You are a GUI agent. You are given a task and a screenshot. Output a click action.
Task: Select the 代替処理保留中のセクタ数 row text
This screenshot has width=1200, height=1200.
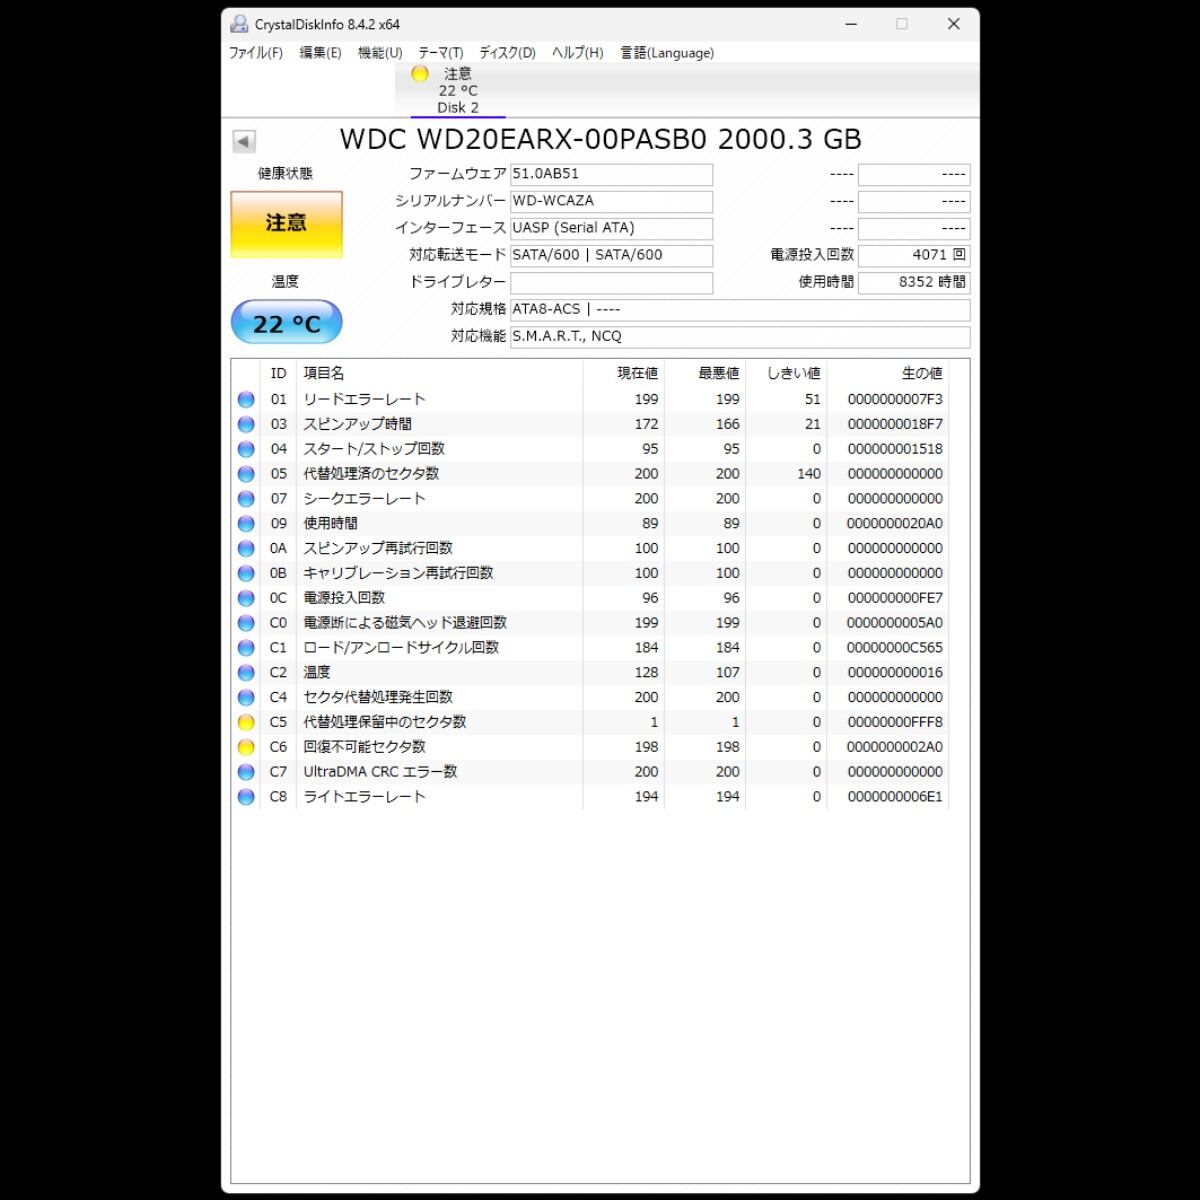click(385, 722)
